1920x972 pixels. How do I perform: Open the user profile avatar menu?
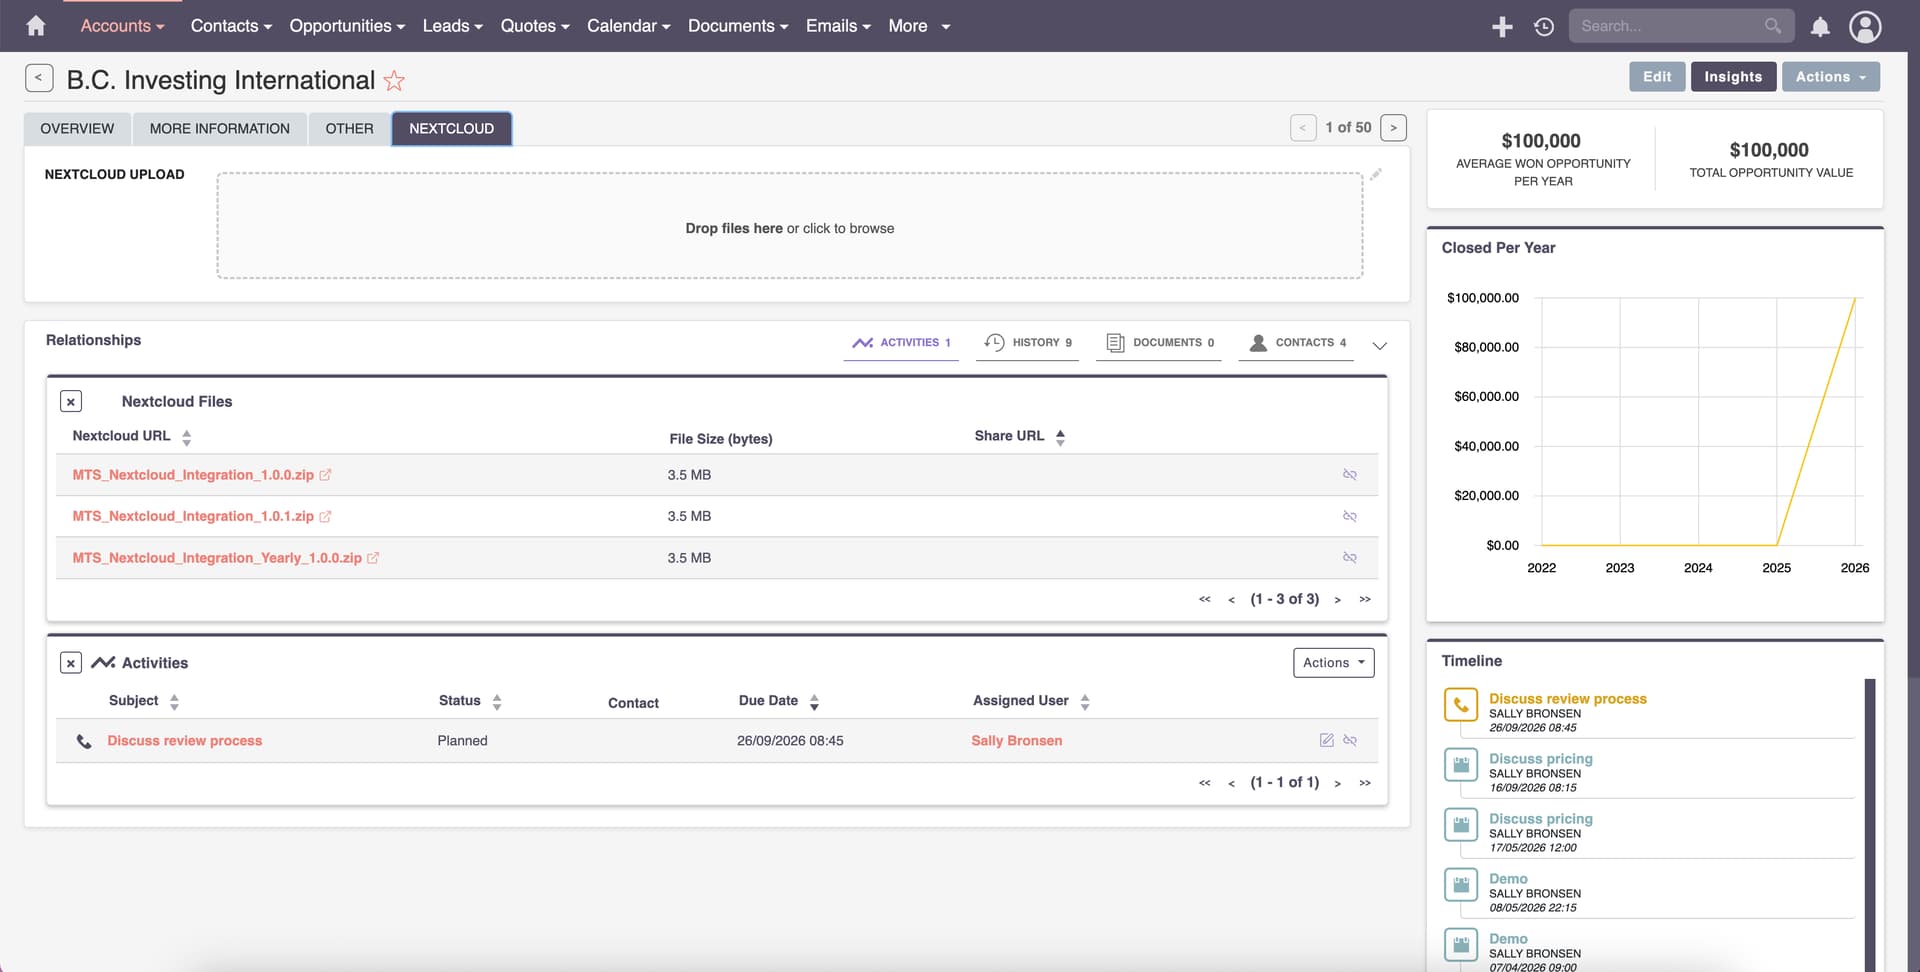coord(1865,27)
